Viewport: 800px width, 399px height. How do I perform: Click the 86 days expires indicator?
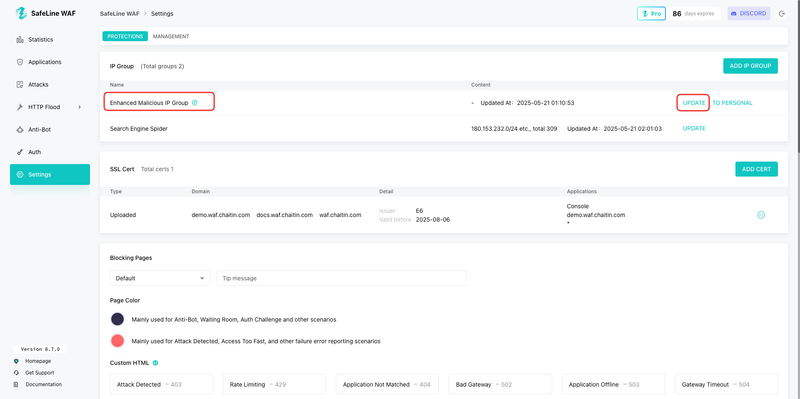[693, 14]
